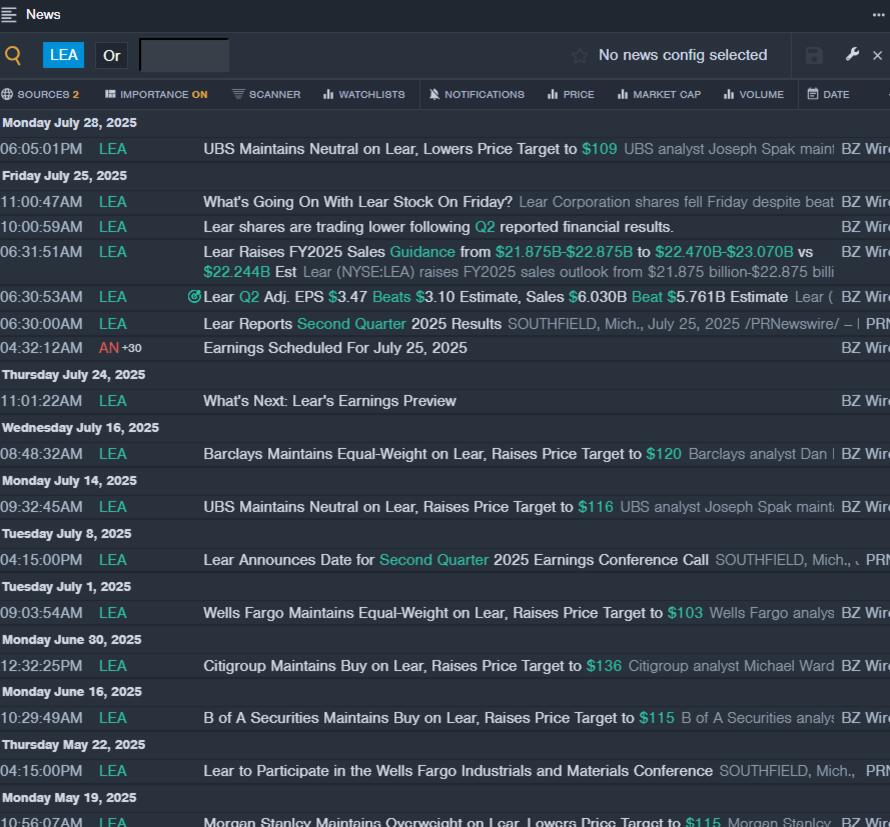The width and height of the screenshot is (890, 827).
Task: Open the Volume filter
Action: coord(753,94)
